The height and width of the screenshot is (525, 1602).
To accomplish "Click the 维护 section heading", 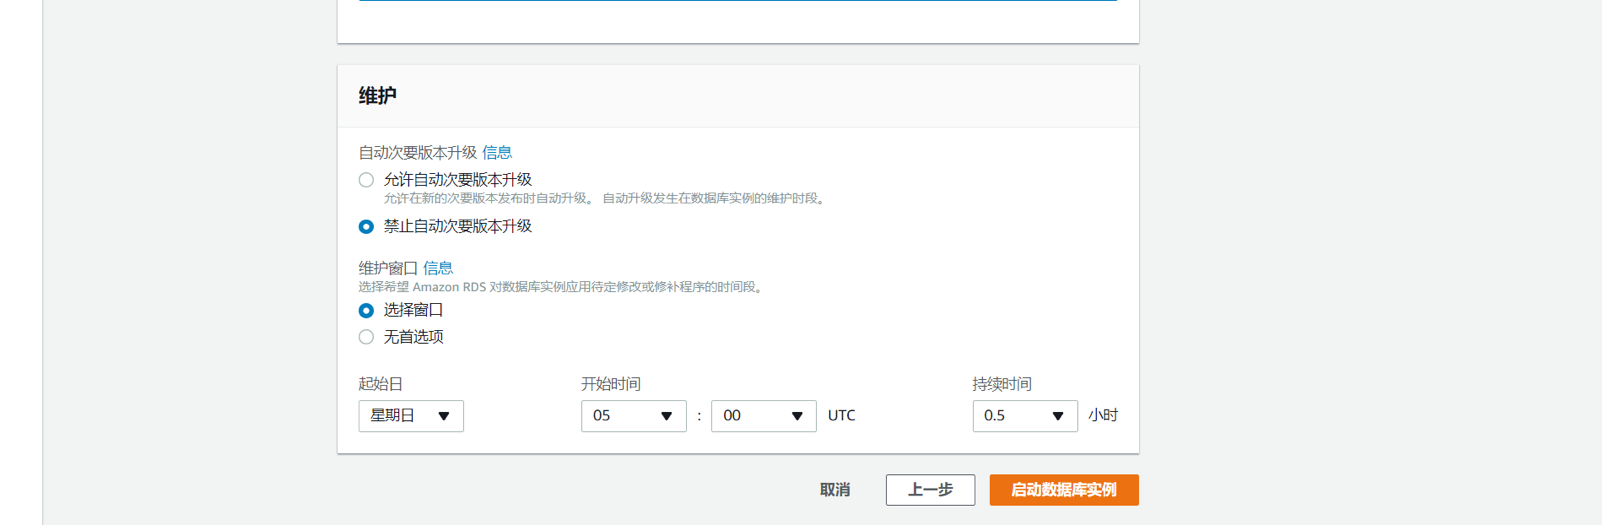I will point(378,96).
